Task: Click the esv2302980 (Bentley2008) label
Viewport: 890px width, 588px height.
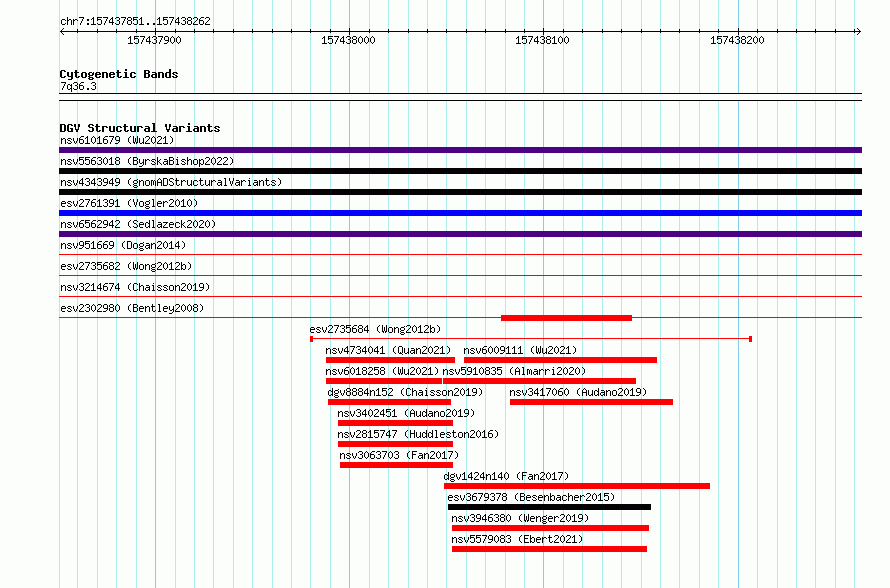Action: 132,308
